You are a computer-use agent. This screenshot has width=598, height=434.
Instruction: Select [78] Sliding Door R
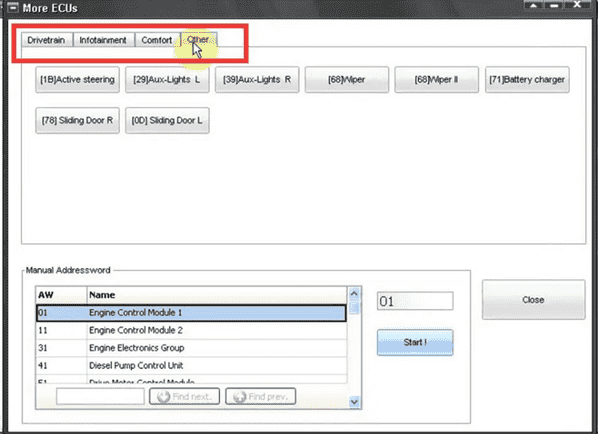[x=77, y=121]
